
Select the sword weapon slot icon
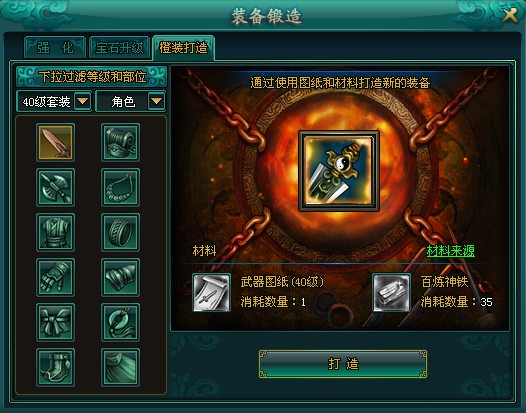55,142
